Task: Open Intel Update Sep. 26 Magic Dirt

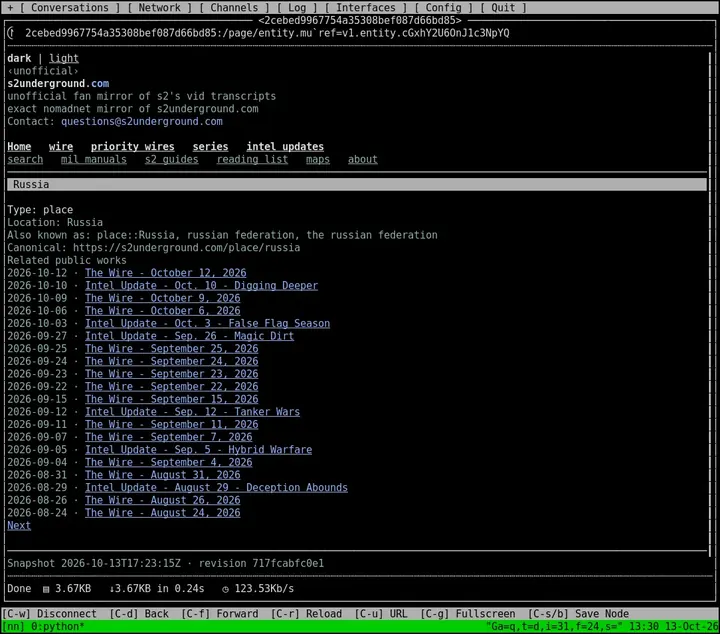Action: pos(190,336)
